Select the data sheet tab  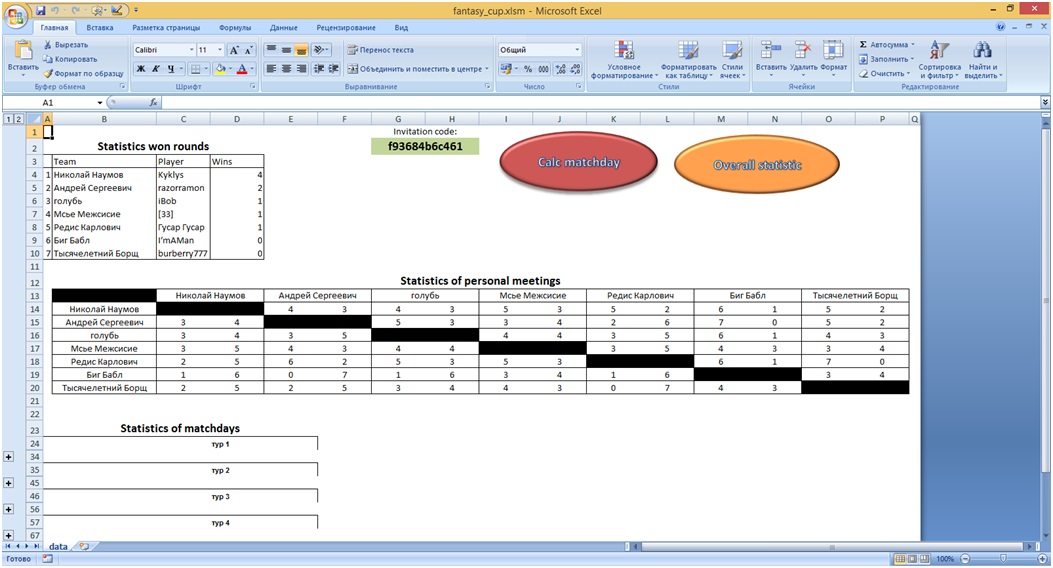point(58,547)
